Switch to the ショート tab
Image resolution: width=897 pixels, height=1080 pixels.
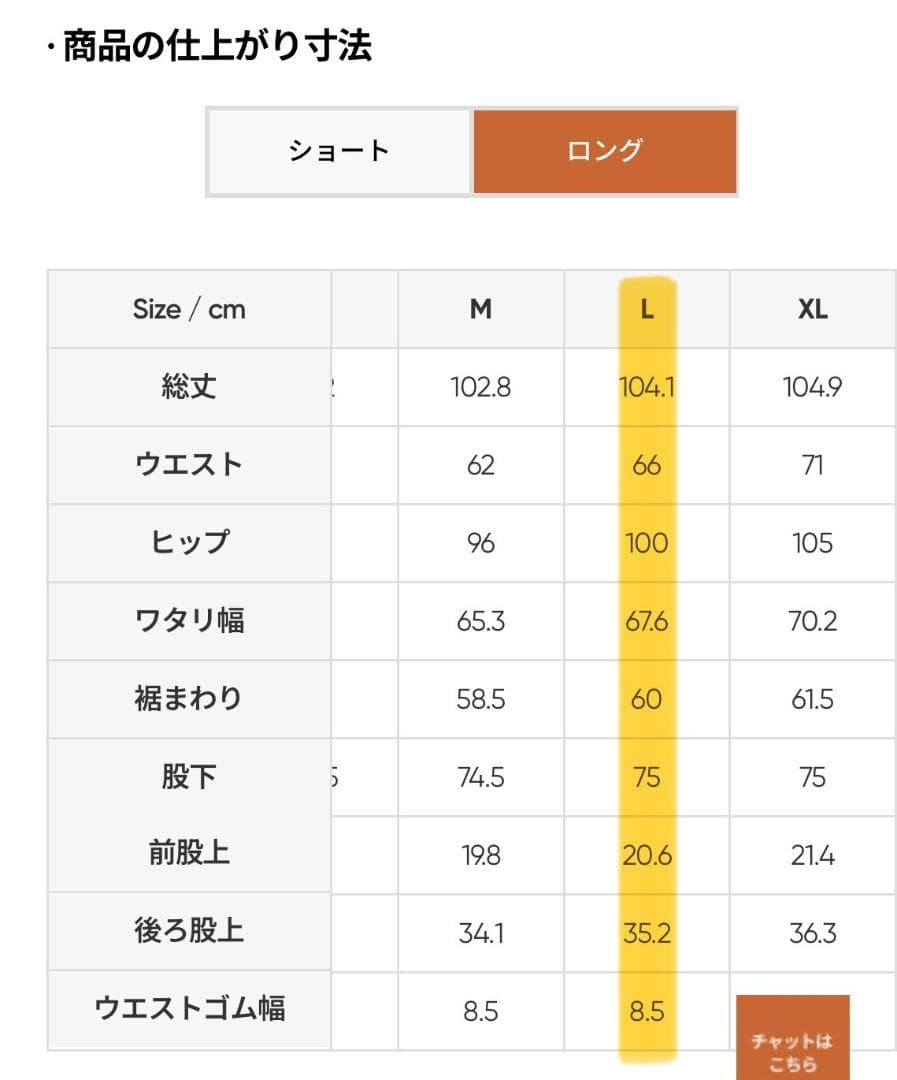(x=339, y=150)
